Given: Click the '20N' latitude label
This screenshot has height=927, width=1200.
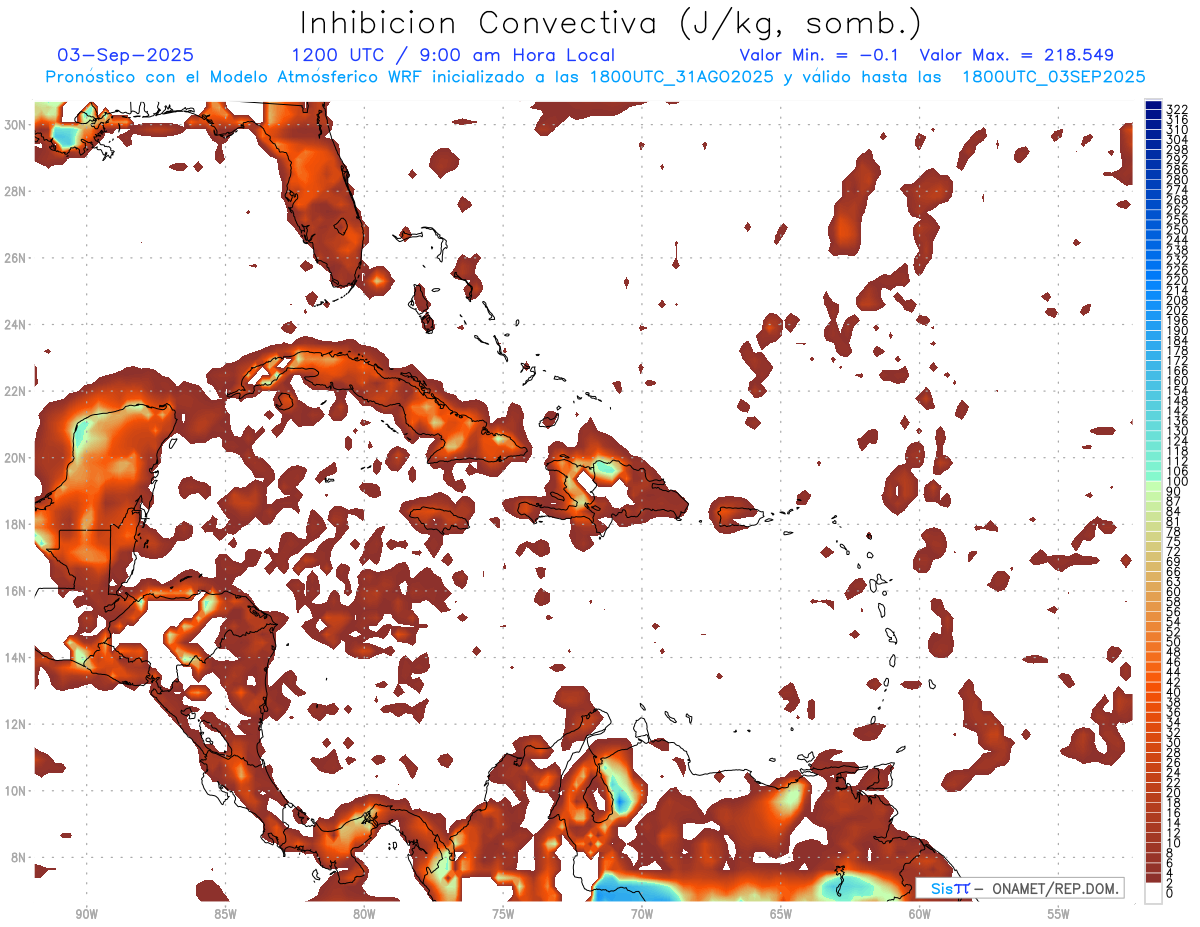Looking at the screenshot, I should click(17, 458).
